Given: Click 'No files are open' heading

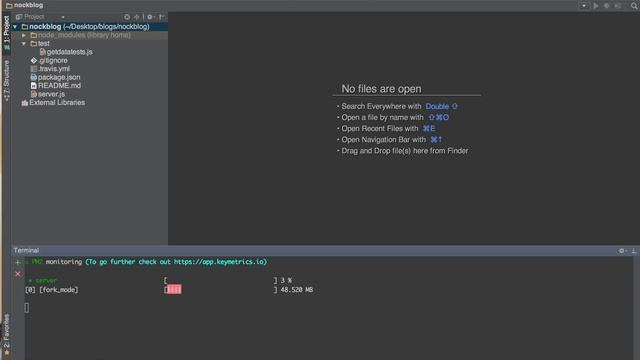Looking at the screenshot, I should click(381, 89).
